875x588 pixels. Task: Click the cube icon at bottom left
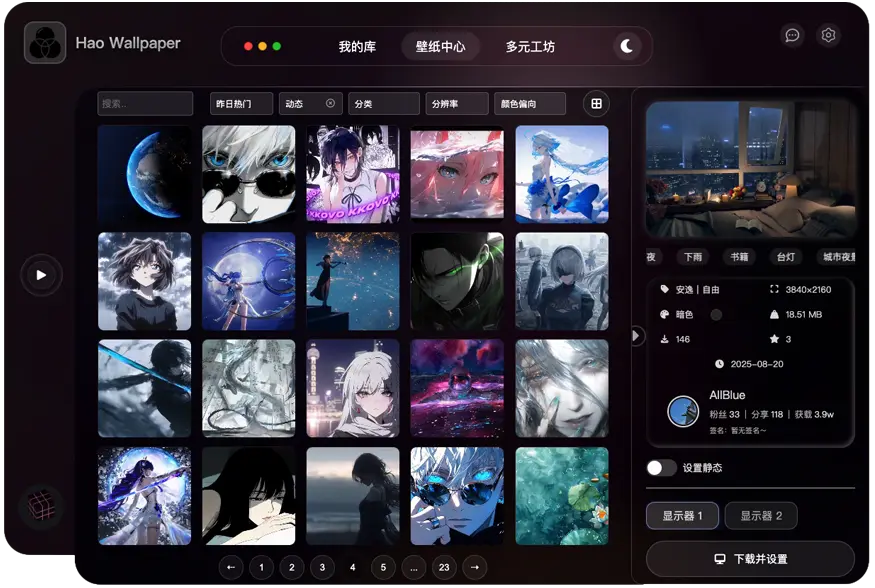(x=41, y=505)
